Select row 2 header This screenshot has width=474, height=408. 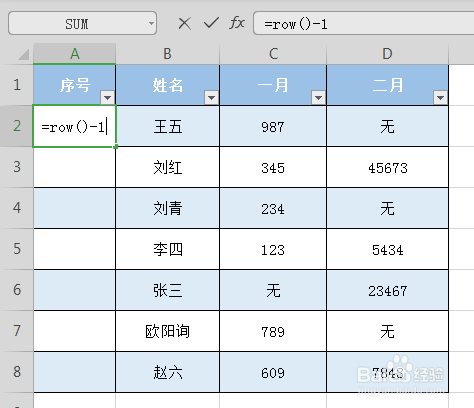pyautogui.click(x=17, y=126)
